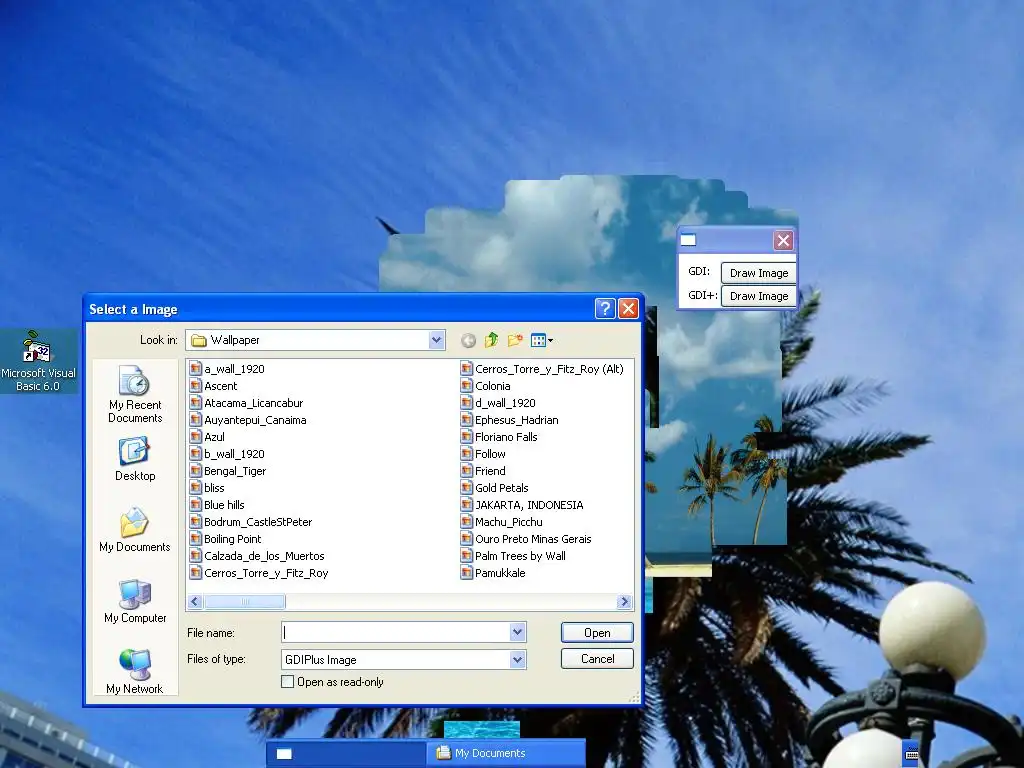1024x768 pixels.
Task: Click the scrollbar left arrow
Action: [195, 601]
